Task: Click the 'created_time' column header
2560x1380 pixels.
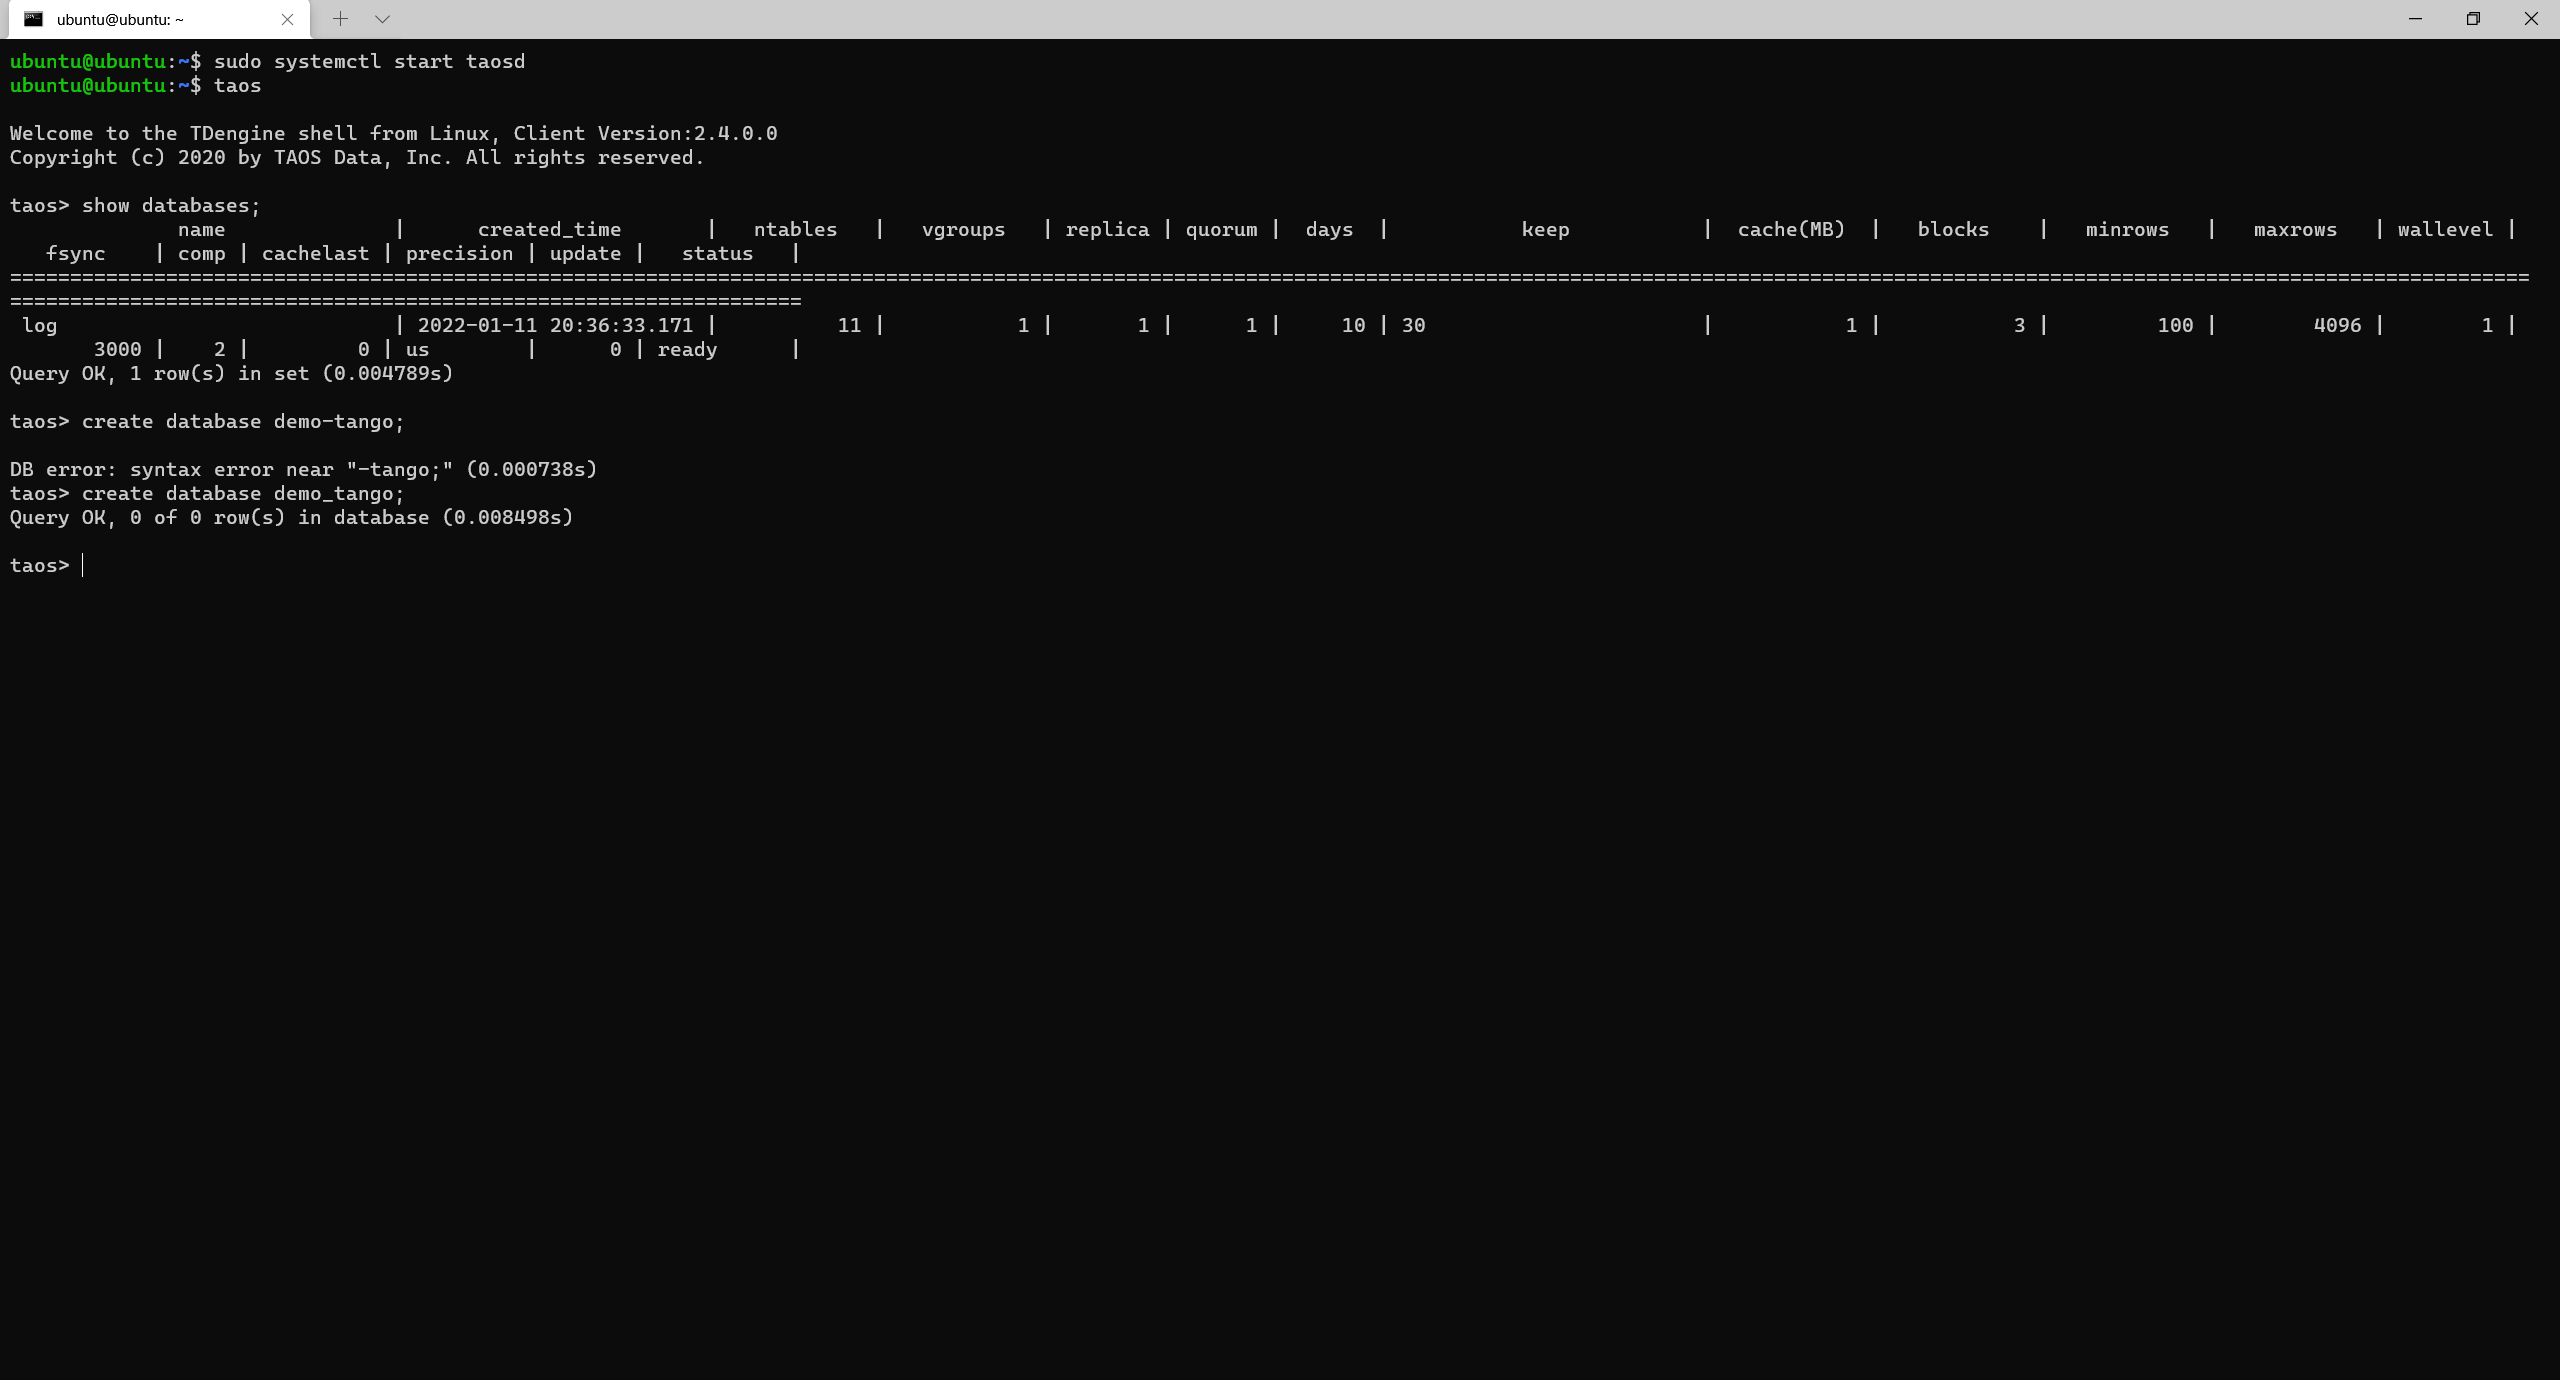Action: pyautogui.click(x=549, y=230)
